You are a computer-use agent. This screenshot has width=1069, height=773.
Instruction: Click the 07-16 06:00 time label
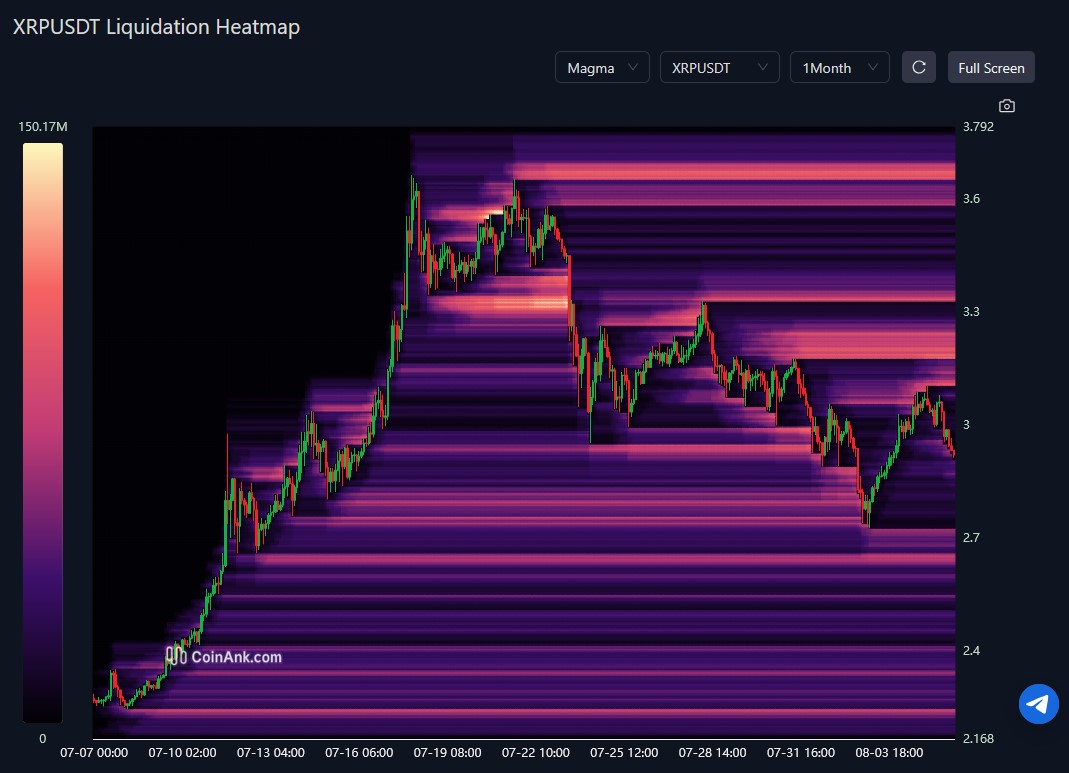click(x=359, y=753)
